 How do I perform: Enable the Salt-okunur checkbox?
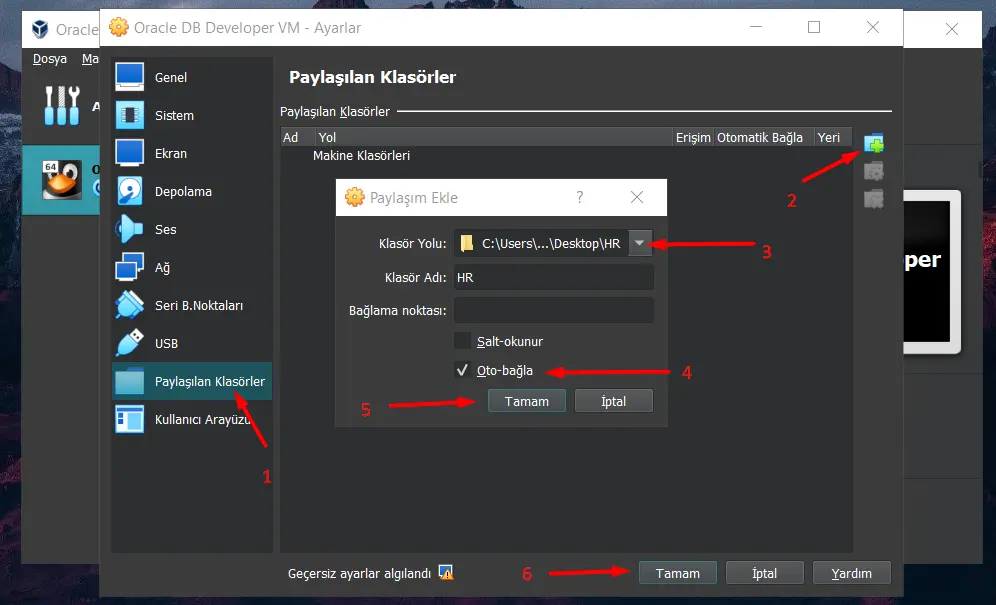(x=462, y=341)
